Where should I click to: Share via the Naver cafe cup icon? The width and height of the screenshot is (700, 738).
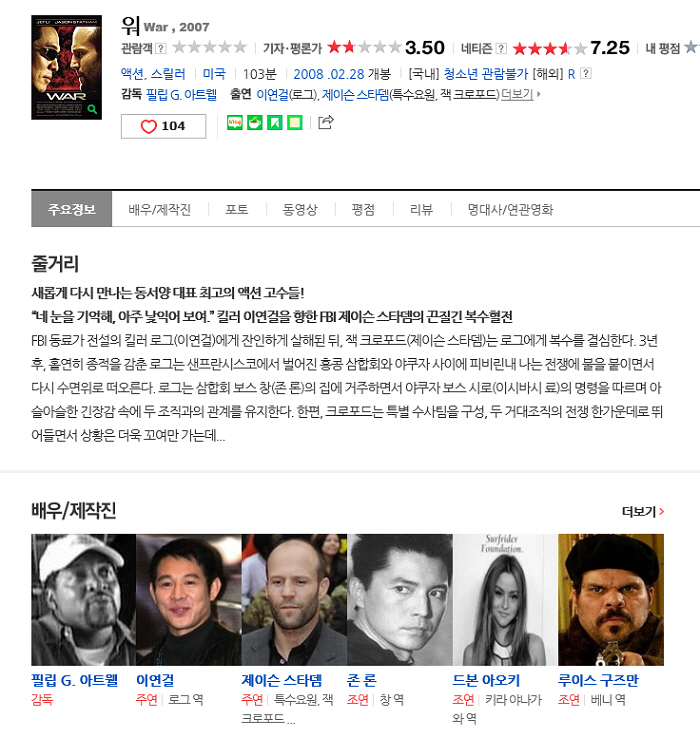[x=255, y=122]
